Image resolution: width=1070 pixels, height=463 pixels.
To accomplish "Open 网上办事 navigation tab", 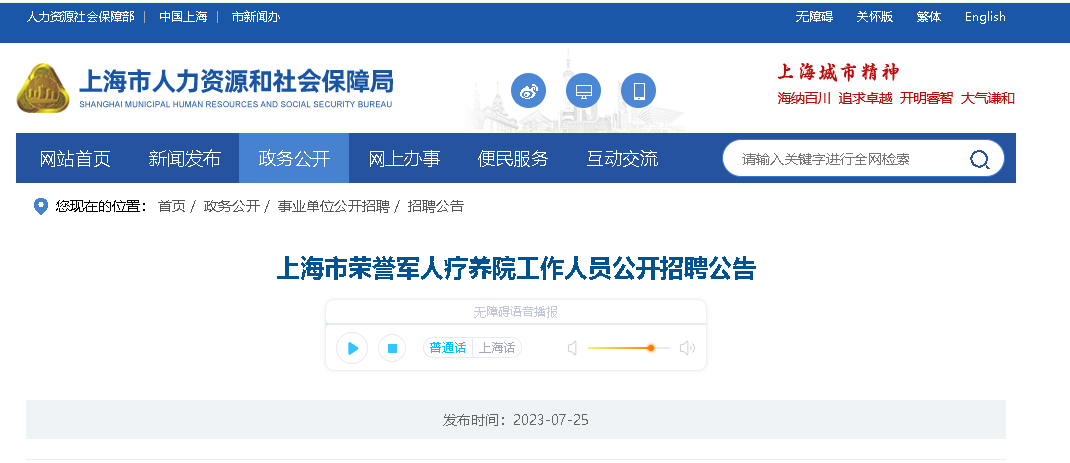I will (x=404, y=158).
